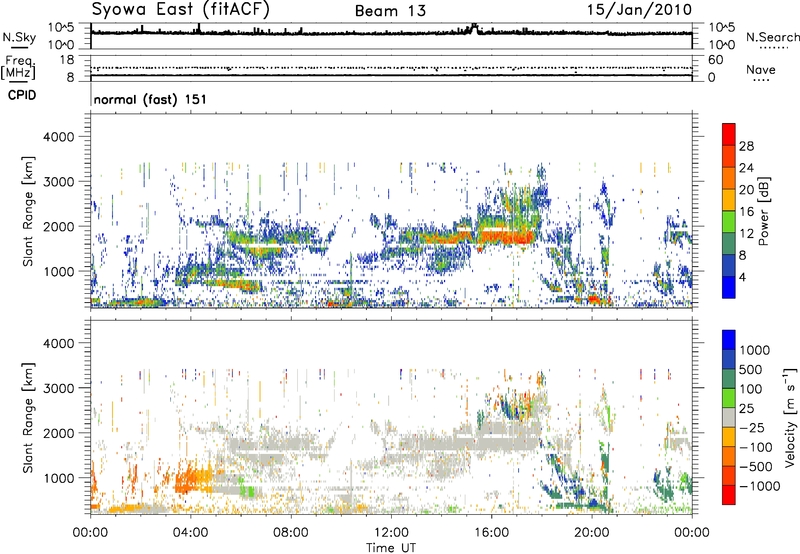Select the '-100' label on Velocity color bar

(x=756, y=447)
